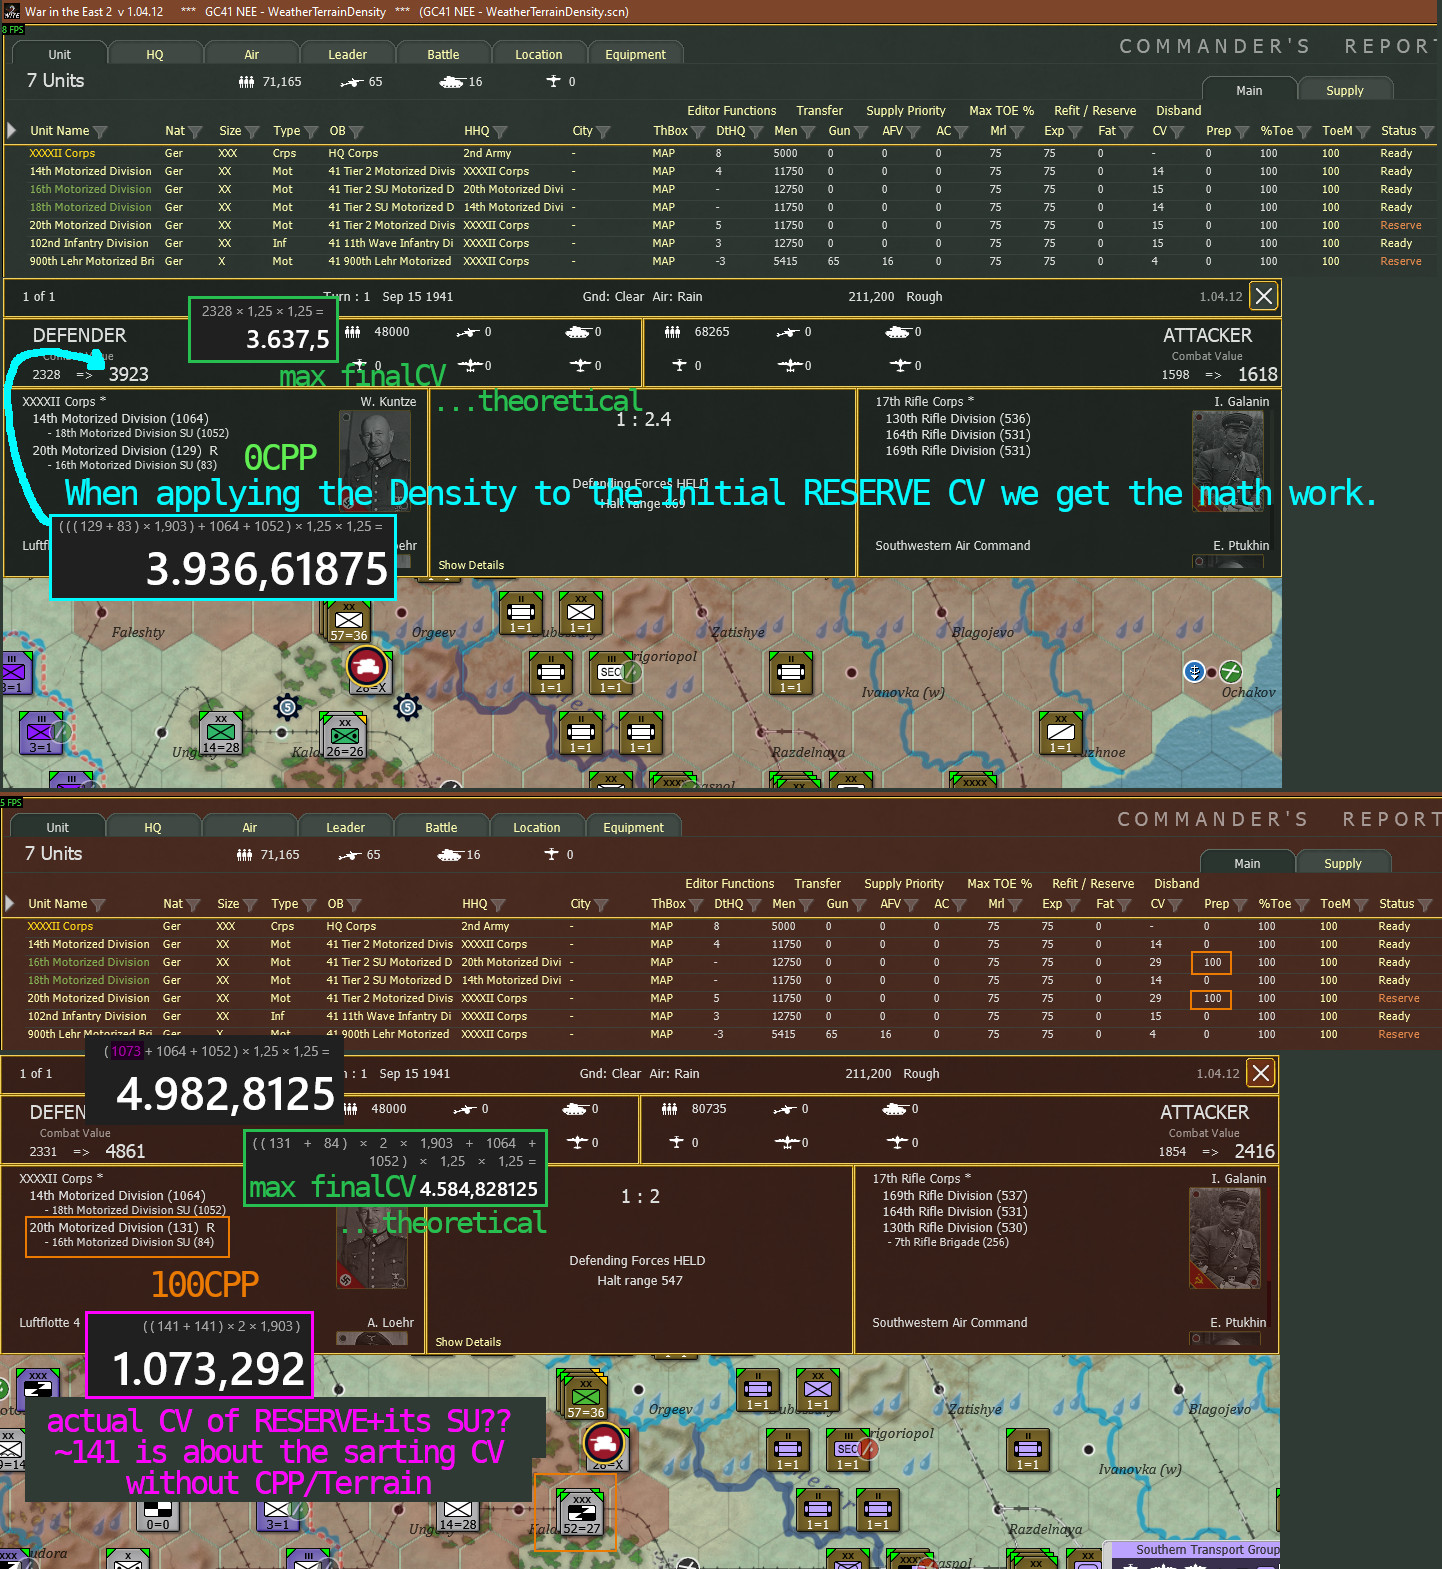The image size is (1442, 1569).
Task: Switch to Air tab in upper report
Action: coord(252,54)
